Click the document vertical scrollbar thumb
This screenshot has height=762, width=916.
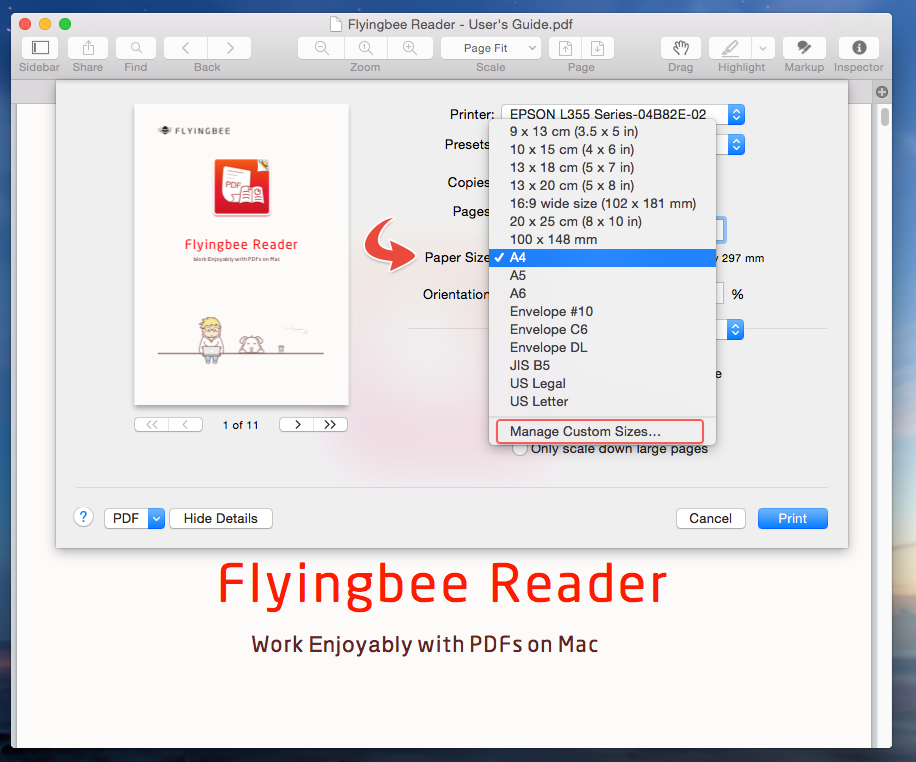point(885,117)
